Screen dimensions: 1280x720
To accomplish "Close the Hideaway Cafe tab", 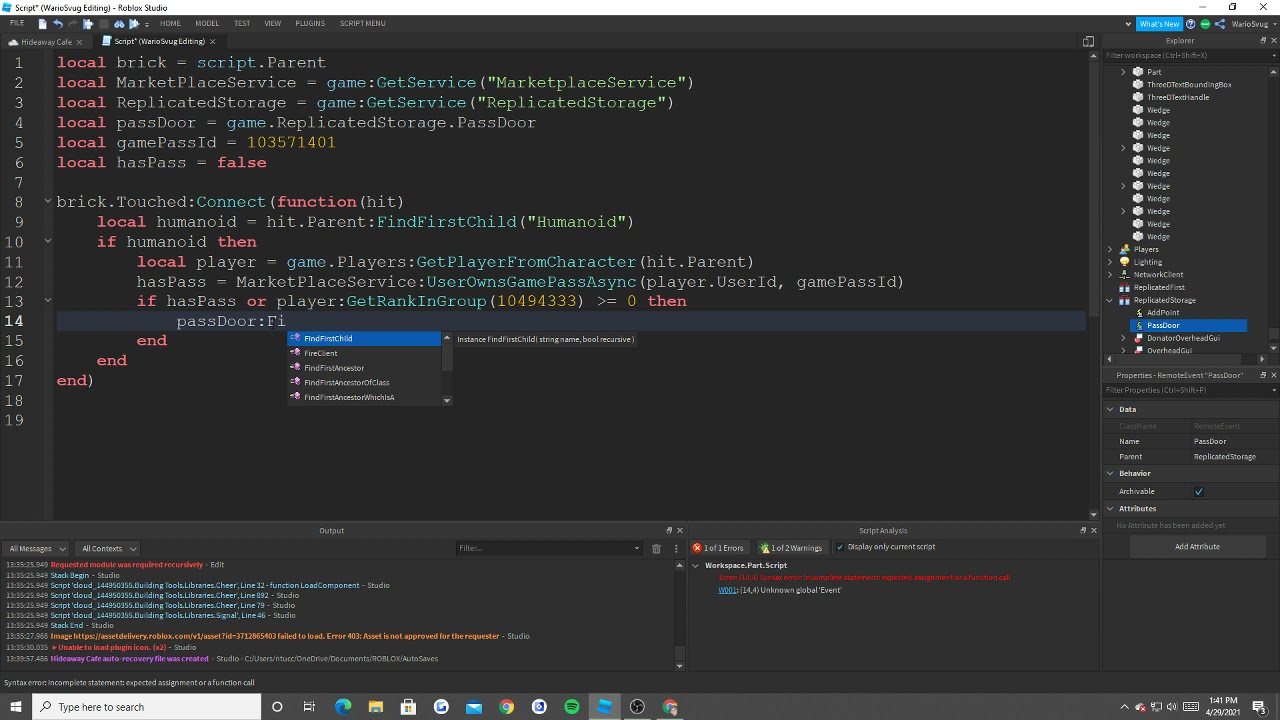I will tap(79, 42).
